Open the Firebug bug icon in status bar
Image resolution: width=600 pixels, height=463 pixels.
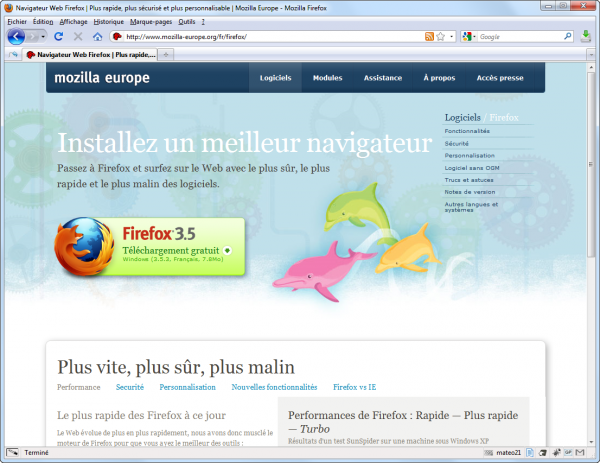(x=556, y=453)
